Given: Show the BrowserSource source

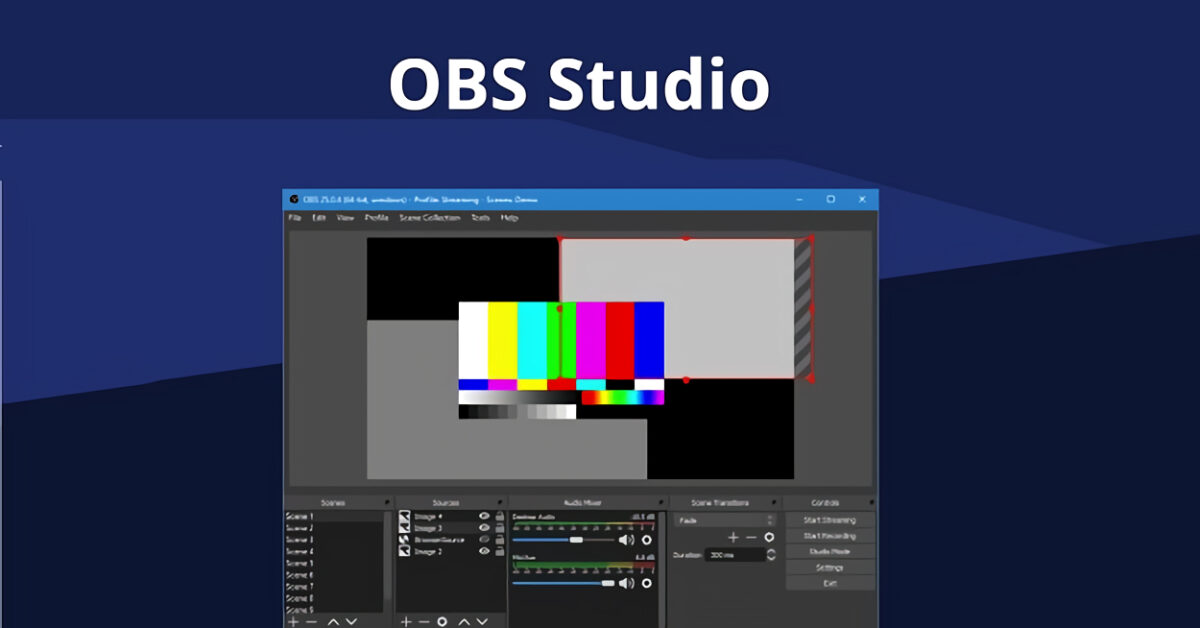Looking at the screenshot, I should tap(482, 539).
